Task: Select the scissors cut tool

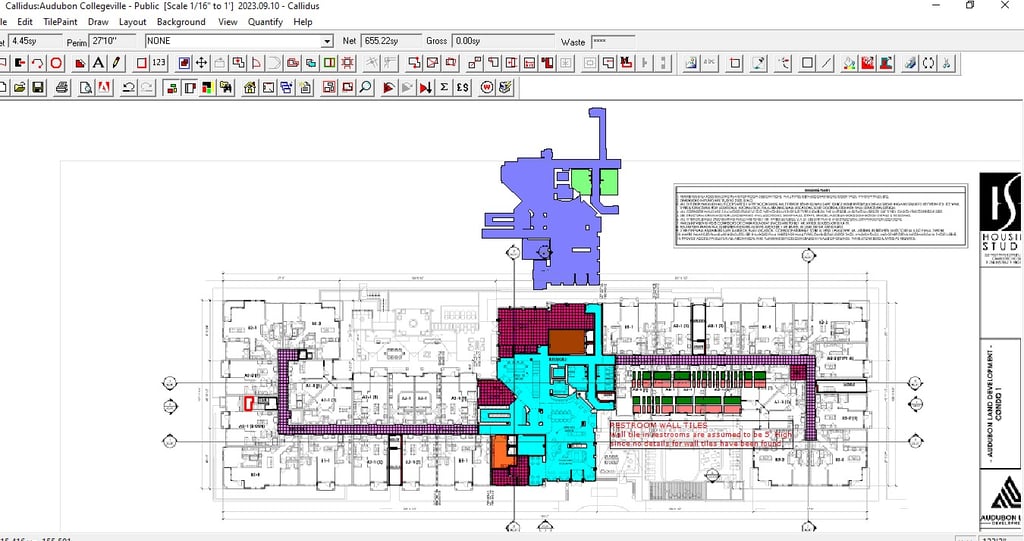Action: 946,63
